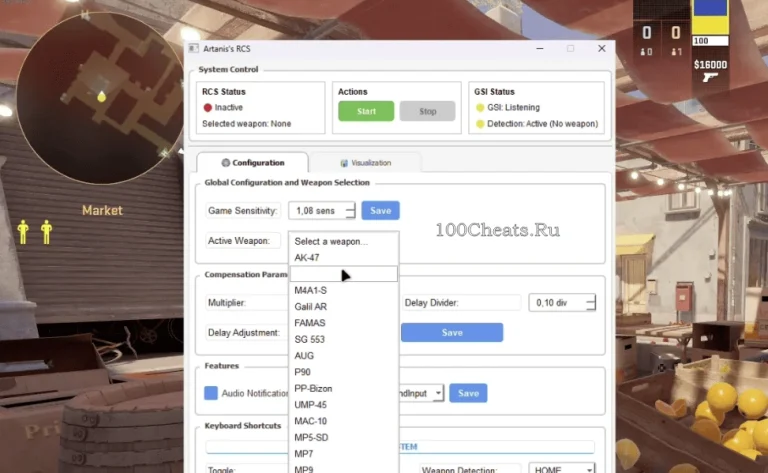Viewport: 768px width, 473px height.
Task: Toggle the Audio Notification checkbox
Action: pyautogui.click(x=211, y=393)
